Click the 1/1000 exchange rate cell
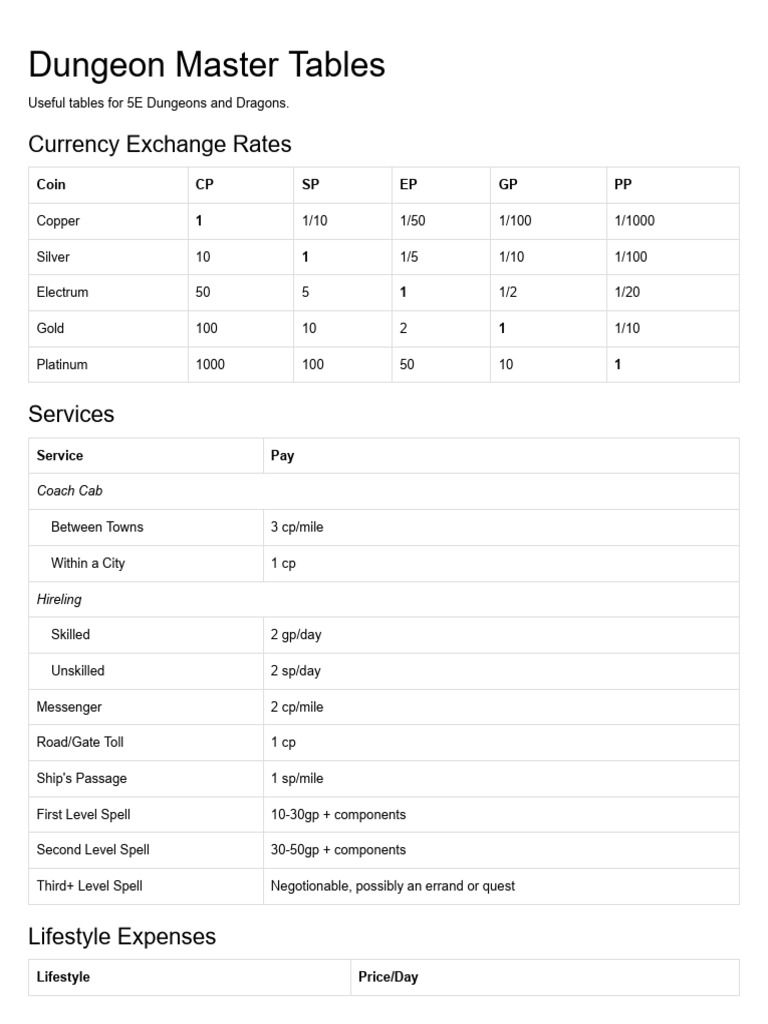 634,221
